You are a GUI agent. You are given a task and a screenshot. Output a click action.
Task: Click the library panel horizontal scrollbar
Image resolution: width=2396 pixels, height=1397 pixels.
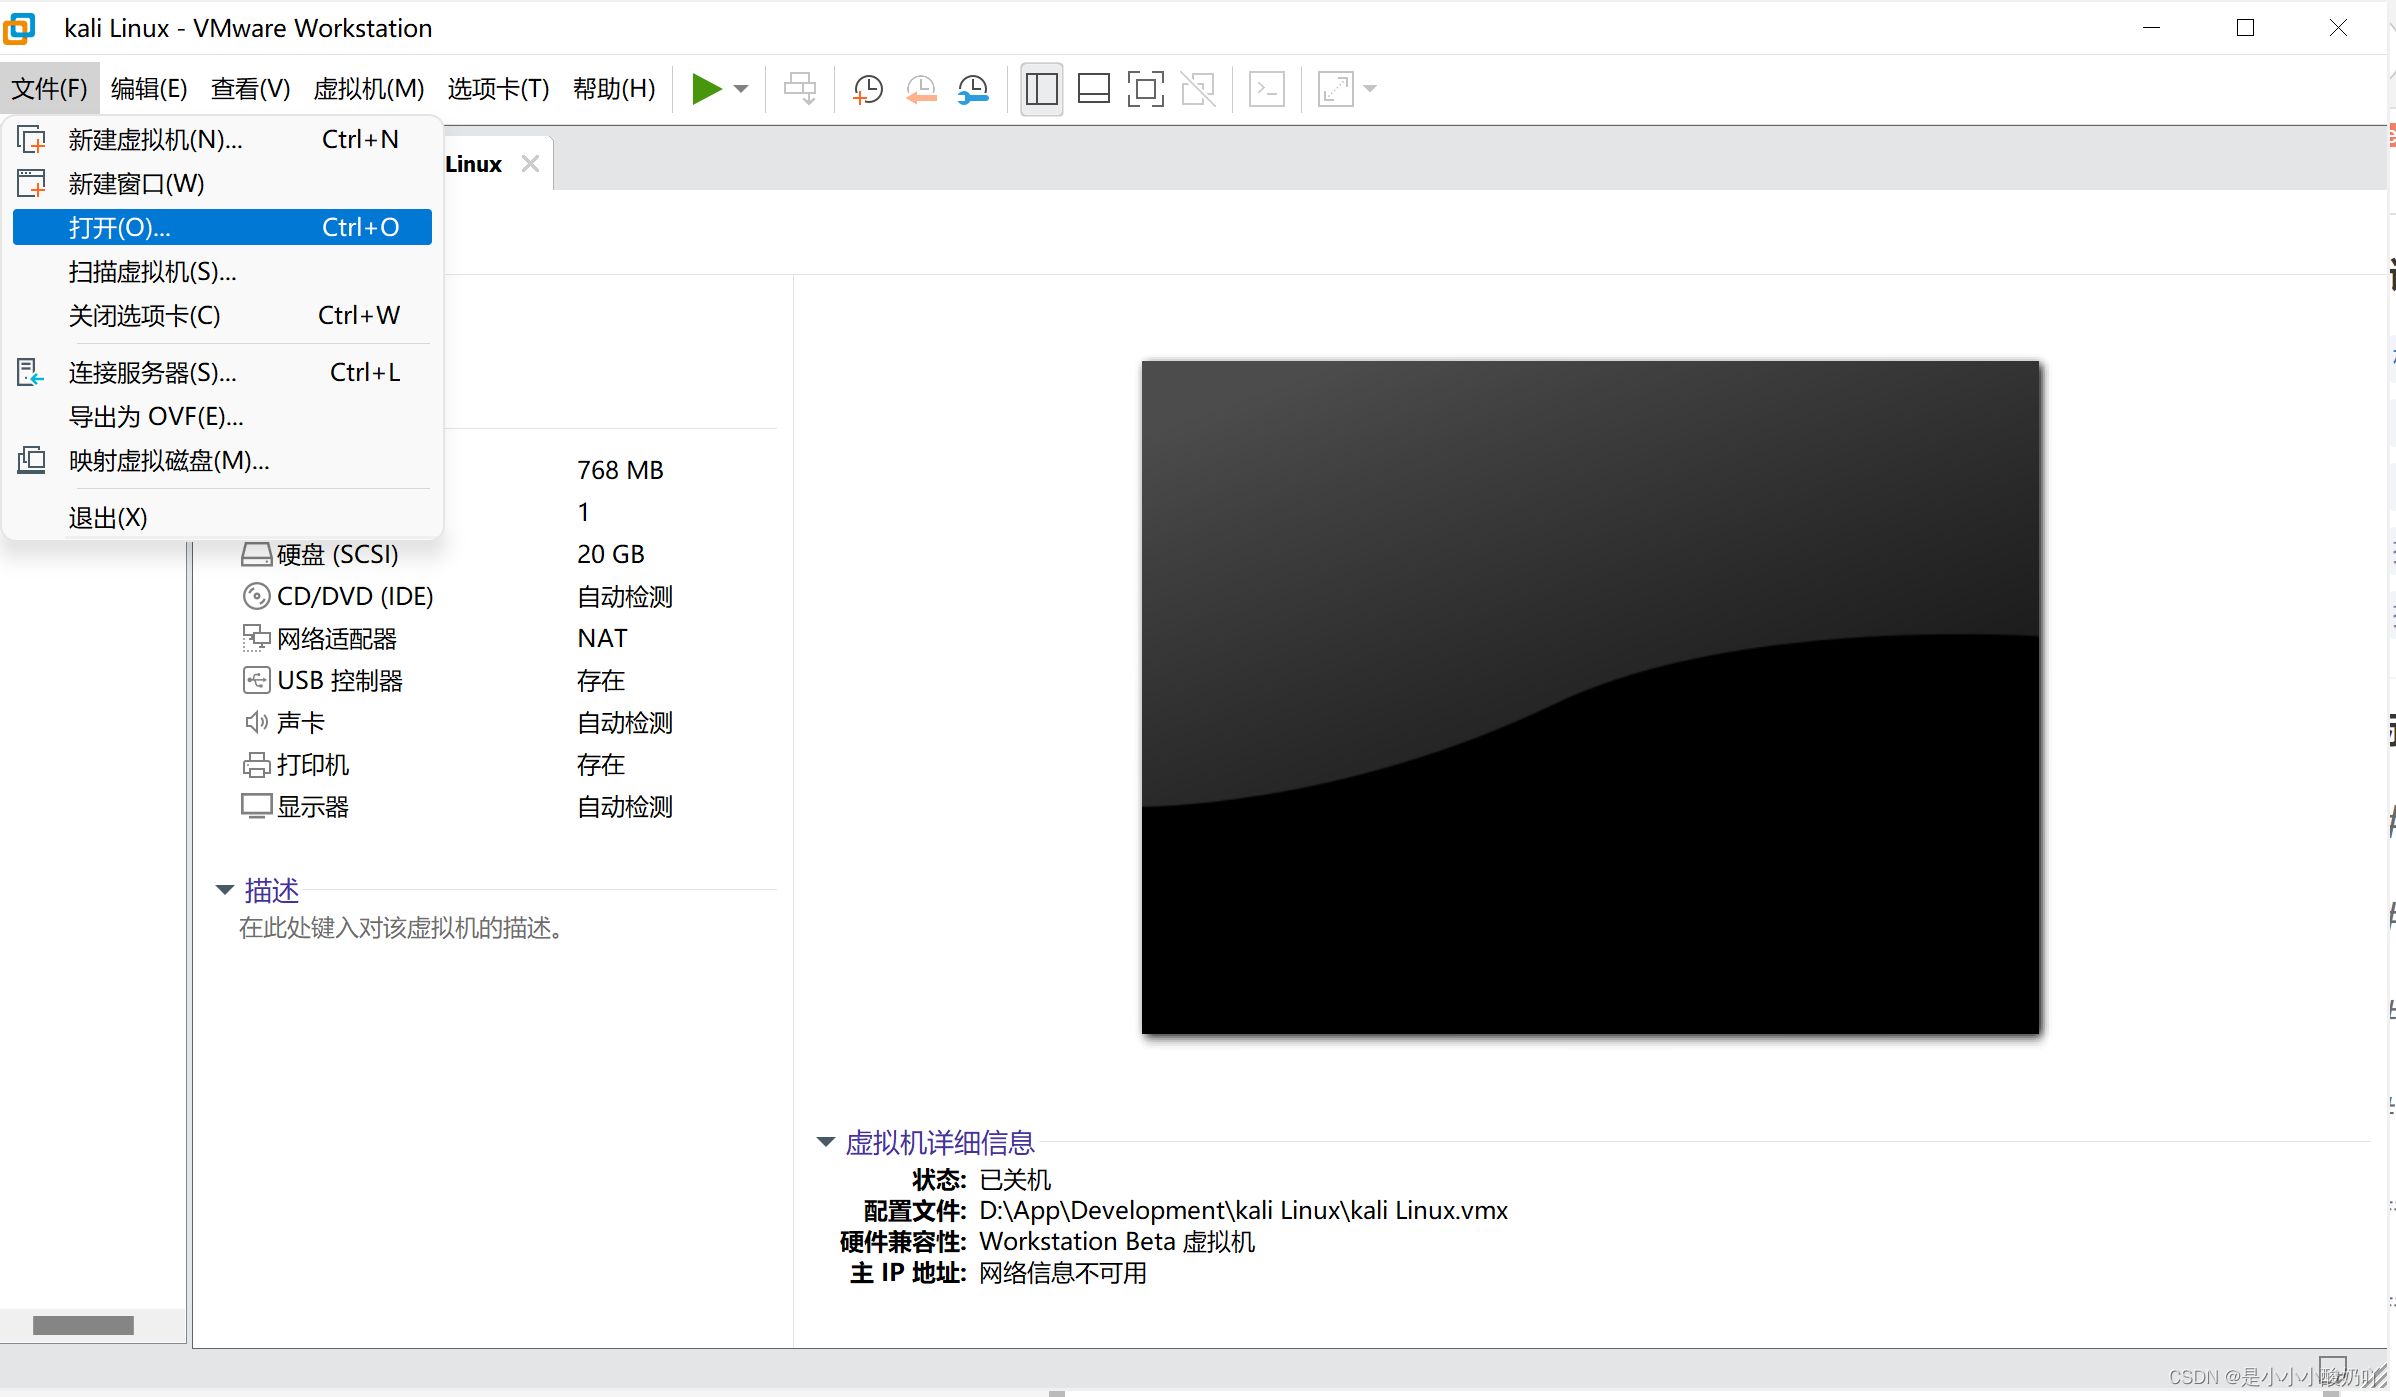83,1325
